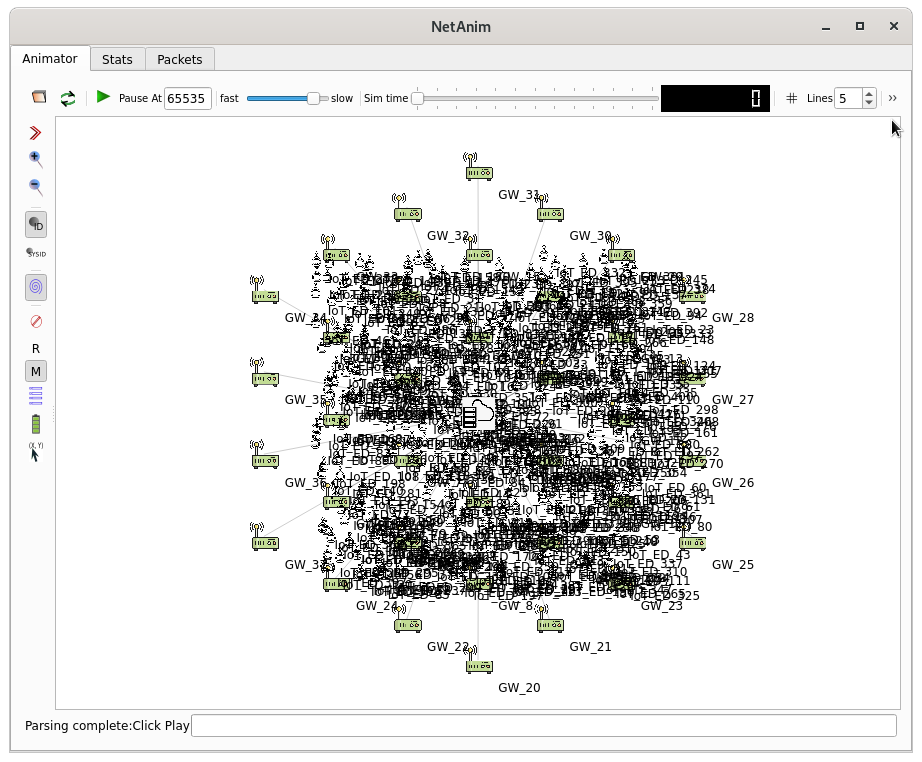Minimize the NetAnim window
Screen dimensions: 922x762
click(x=826, y=26)
